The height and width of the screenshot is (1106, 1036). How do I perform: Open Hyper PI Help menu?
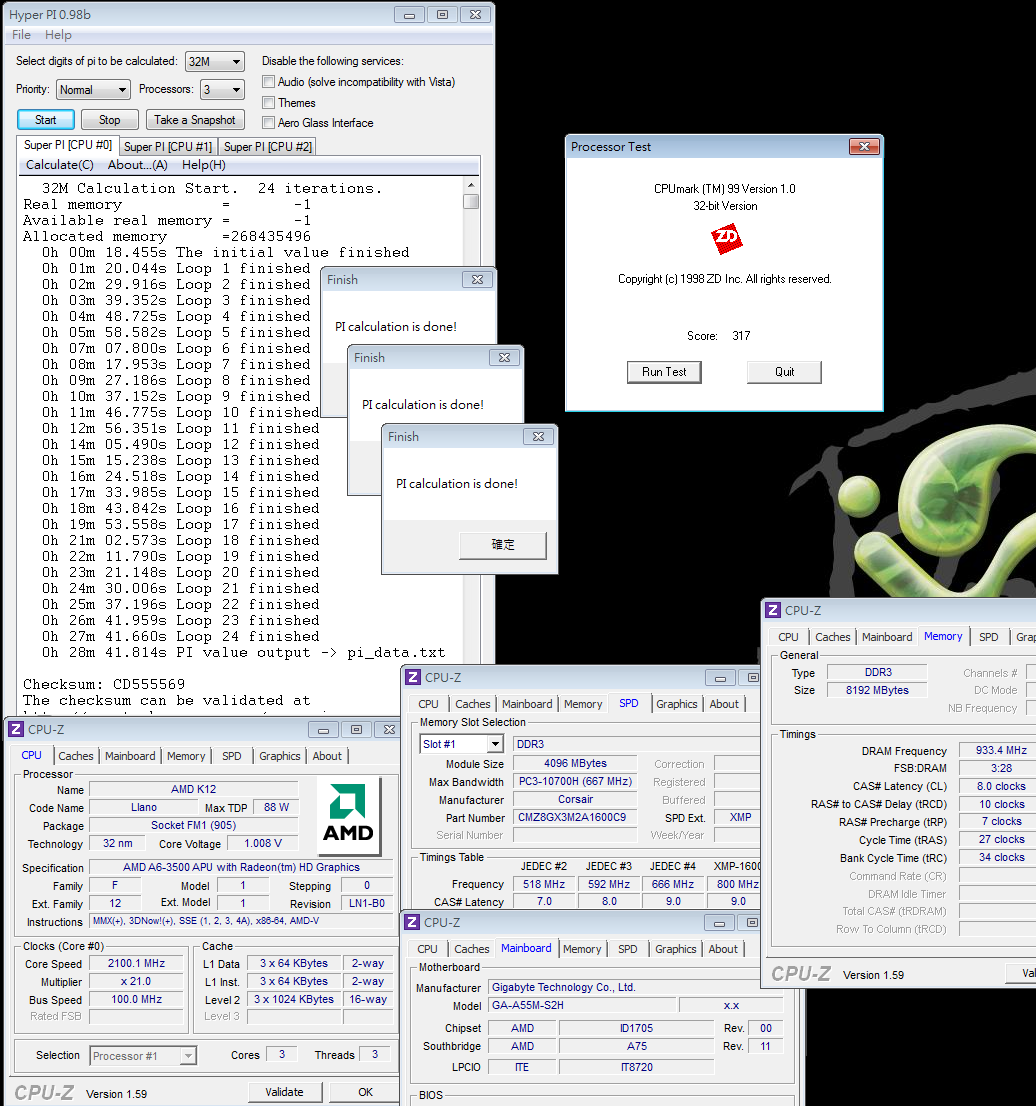click(58, 35)
